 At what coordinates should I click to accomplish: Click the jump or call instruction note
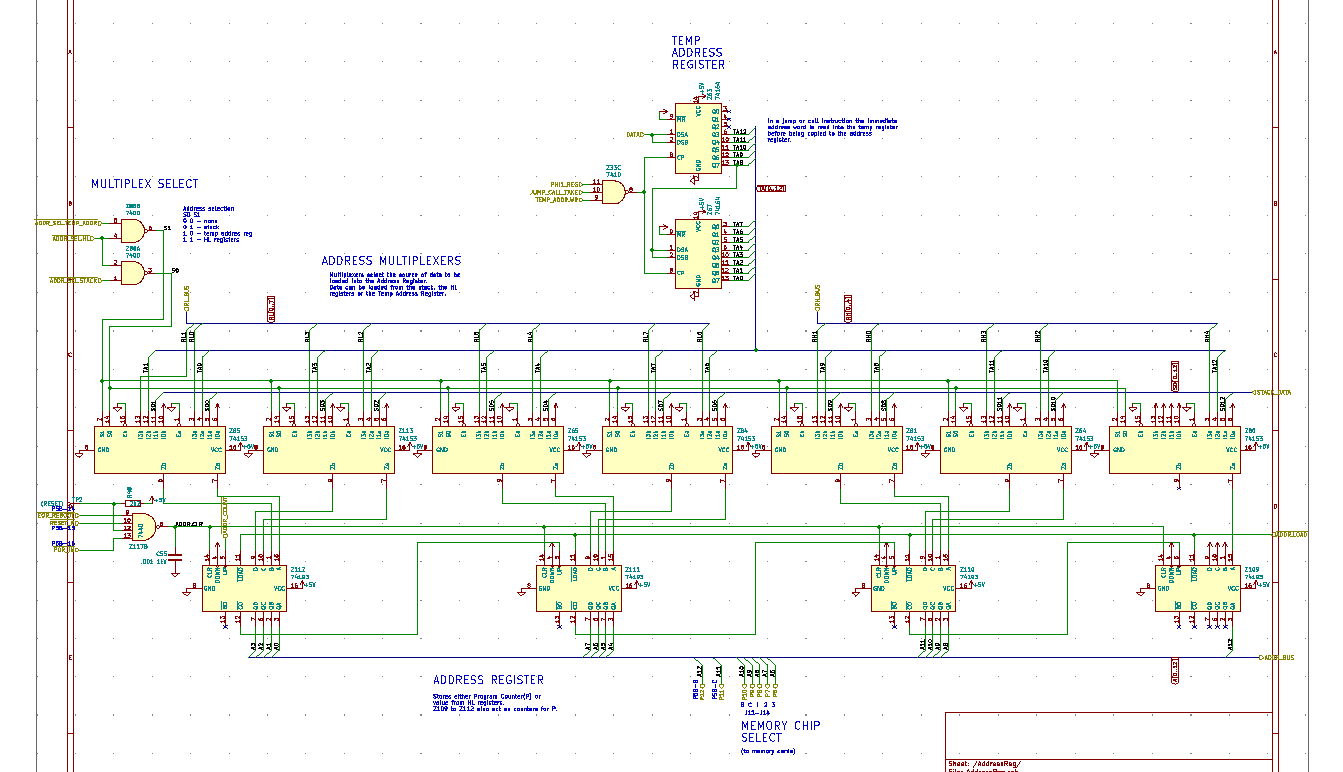832,130
